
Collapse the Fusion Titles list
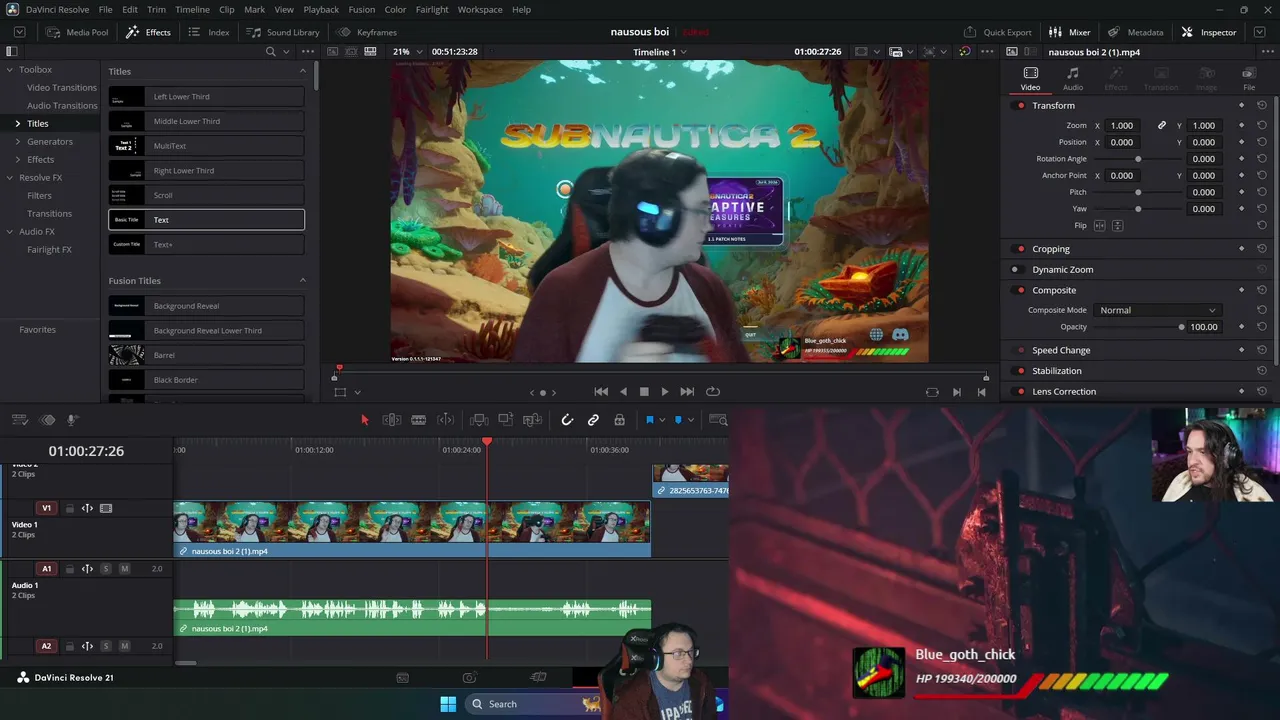click(303, 281)
